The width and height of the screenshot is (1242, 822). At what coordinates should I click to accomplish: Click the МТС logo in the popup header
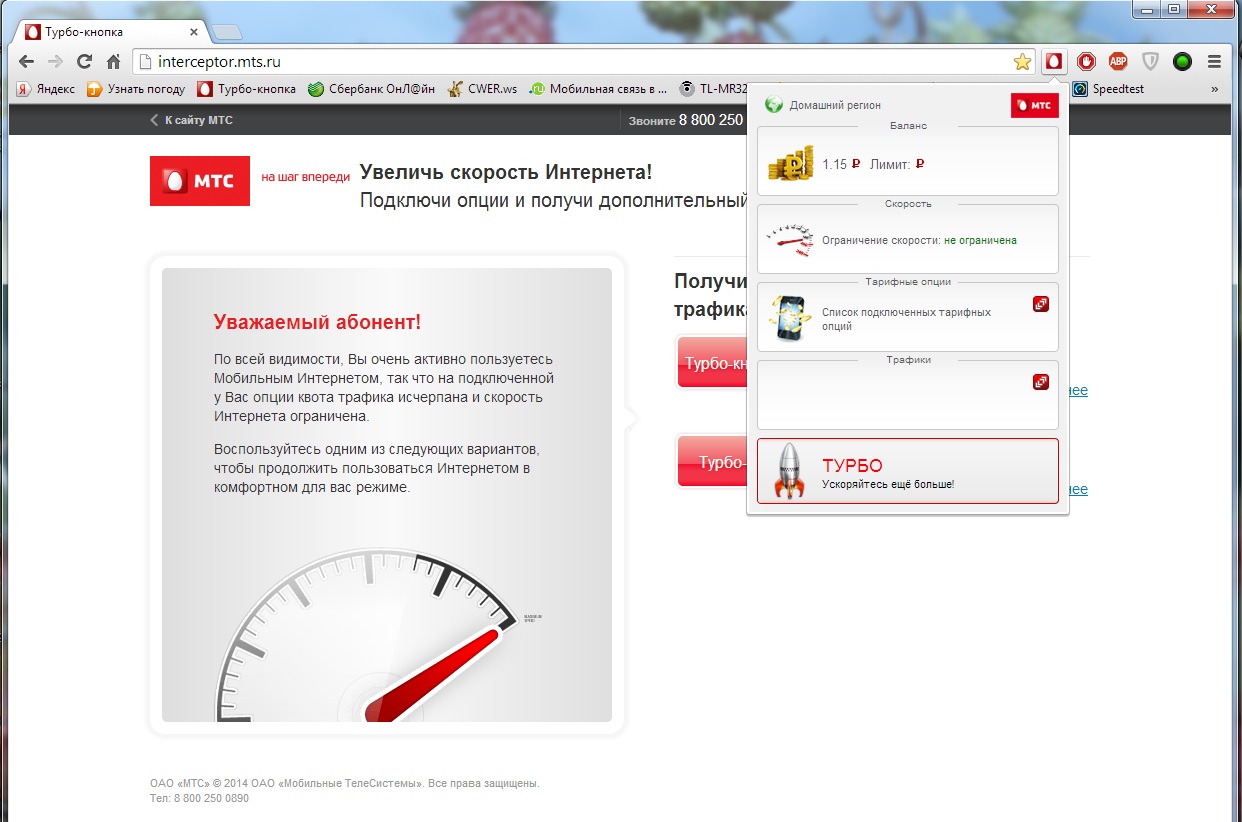[x=1034, y=105]
